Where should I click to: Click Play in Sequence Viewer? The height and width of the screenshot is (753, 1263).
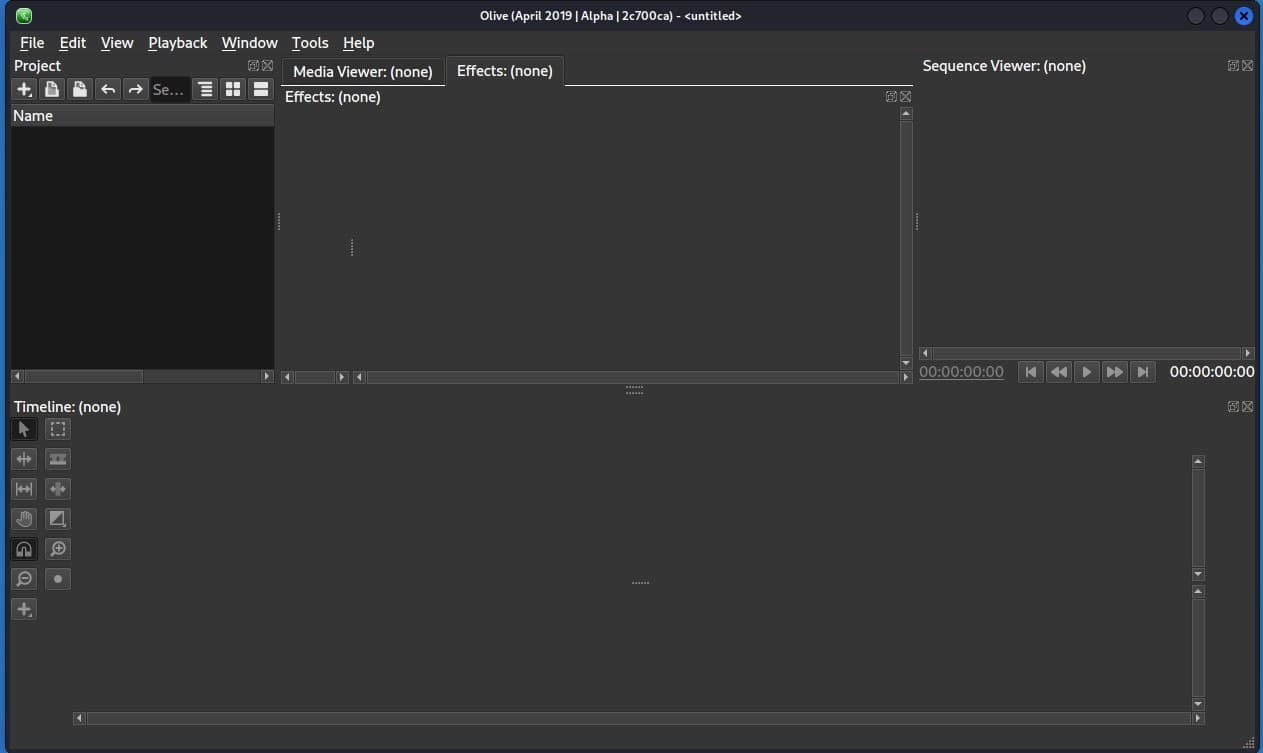pyautogui.click(x=1087, y=372)
